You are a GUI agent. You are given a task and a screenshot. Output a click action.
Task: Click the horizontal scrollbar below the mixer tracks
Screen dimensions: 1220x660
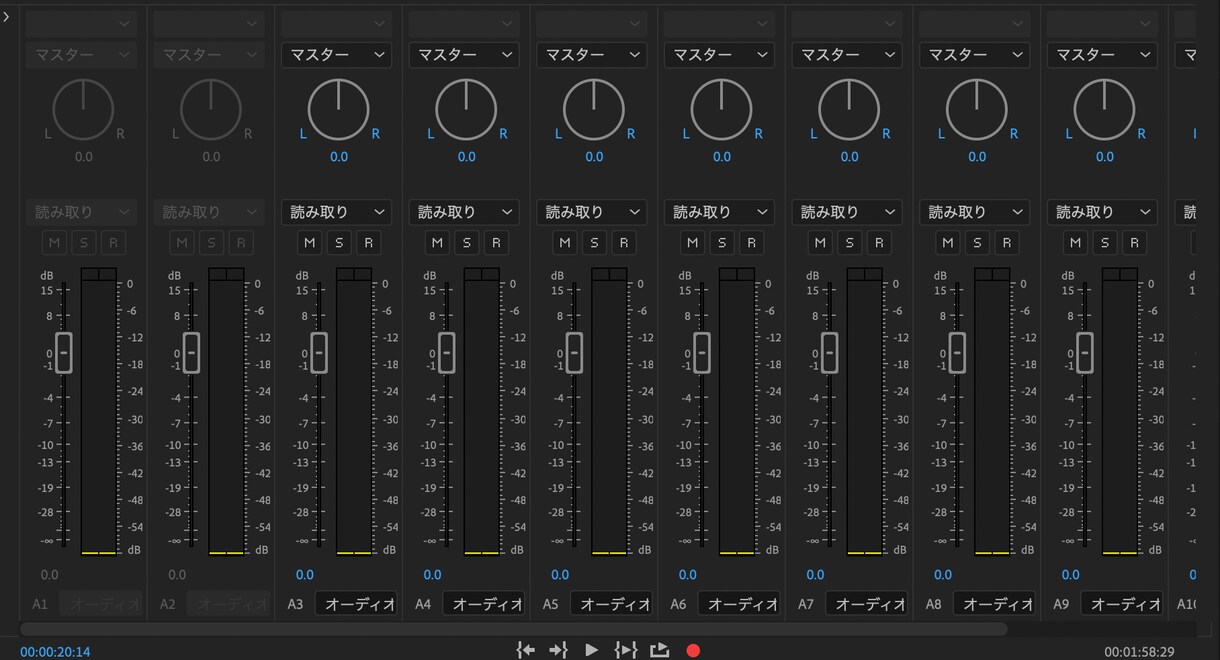(512, 629)
